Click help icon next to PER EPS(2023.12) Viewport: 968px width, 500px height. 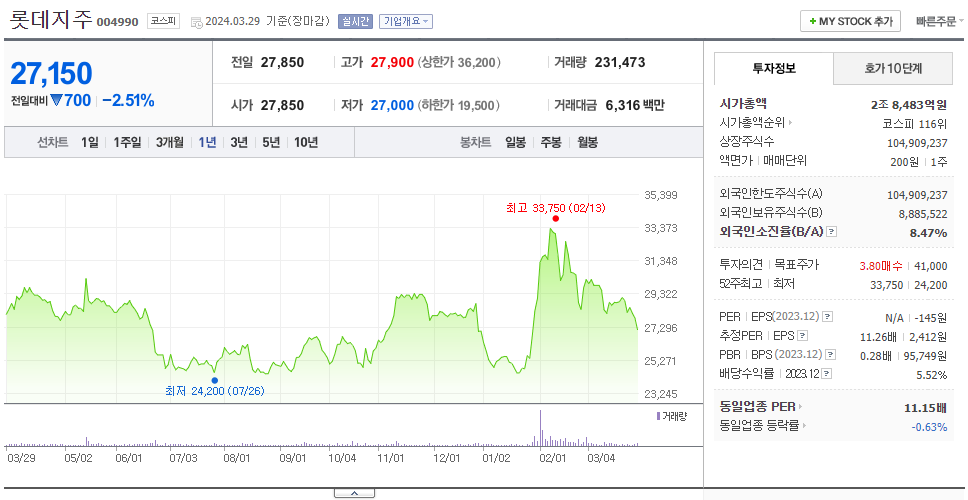pyautogui.click(x=827, y=317)
